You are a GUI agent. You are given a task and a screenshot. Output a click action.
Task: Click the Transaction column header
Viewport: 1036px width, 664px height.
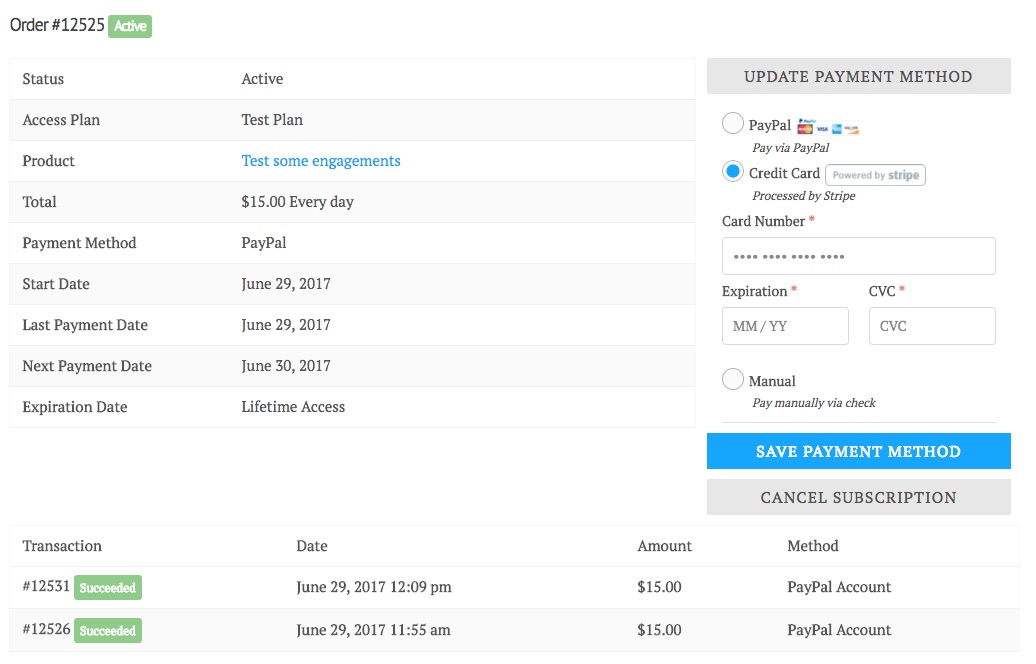(x=62, y=546)
